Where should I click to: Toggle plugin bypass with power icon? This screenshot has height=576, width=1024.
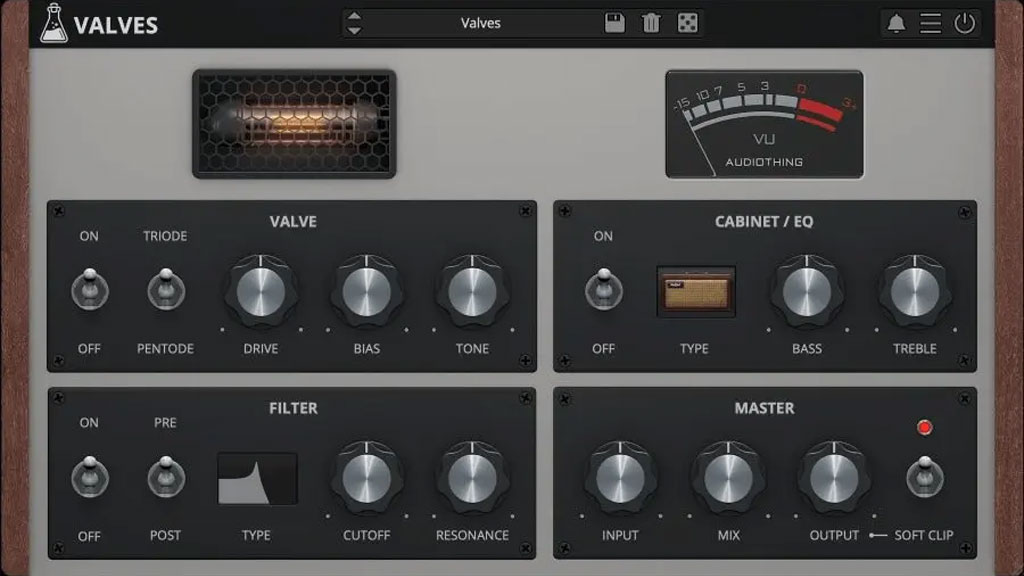tap(965, 24)
